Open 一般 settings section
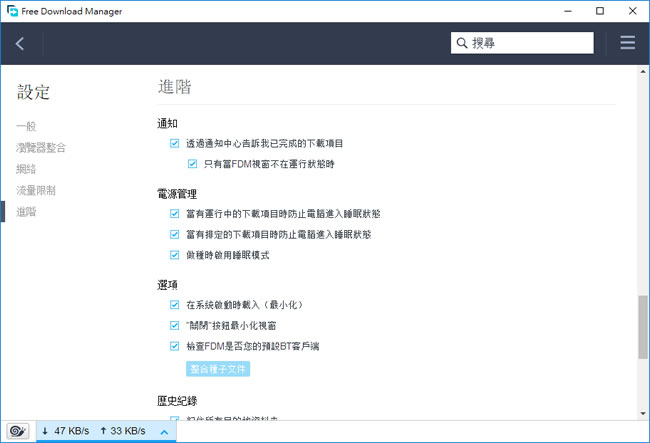Screen dimensions: 650x443 [x=26, y=126]
